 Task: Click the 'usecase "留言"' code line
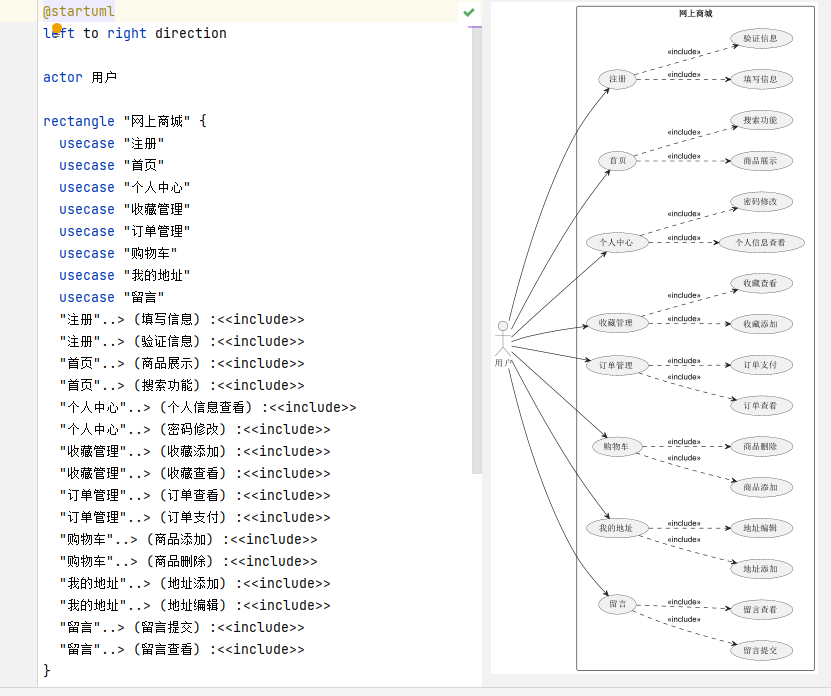[x=112, y=297]
